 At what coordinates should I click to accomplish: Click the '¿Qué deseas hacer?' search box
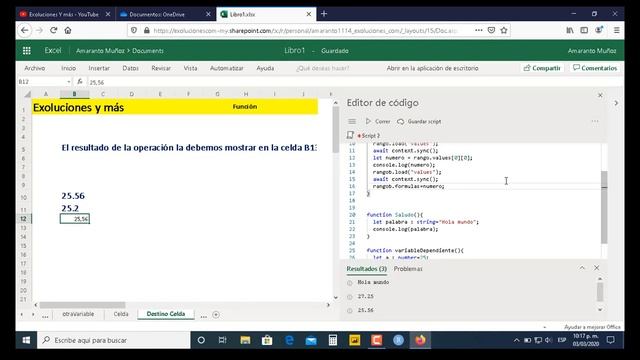pyautogui.click(x=322, y=68)
